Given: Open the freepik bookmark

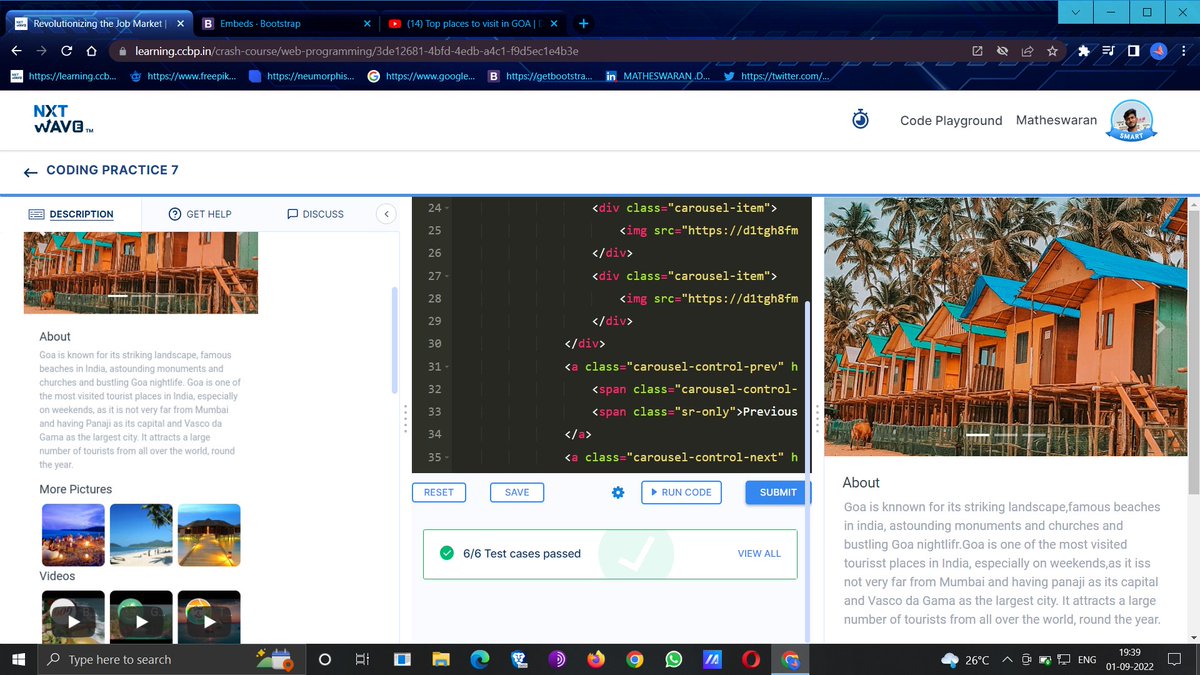Looking at the screenshot, I should point(183,76).
